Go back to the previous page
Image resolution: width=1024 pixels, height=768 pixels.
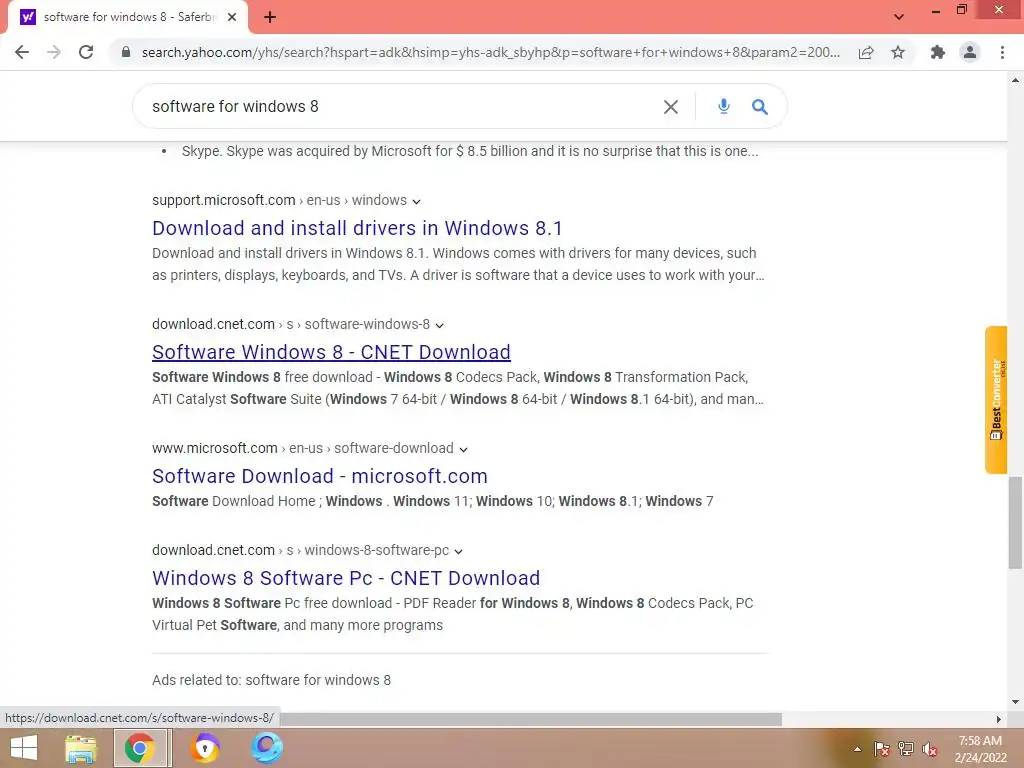point(22,52)
